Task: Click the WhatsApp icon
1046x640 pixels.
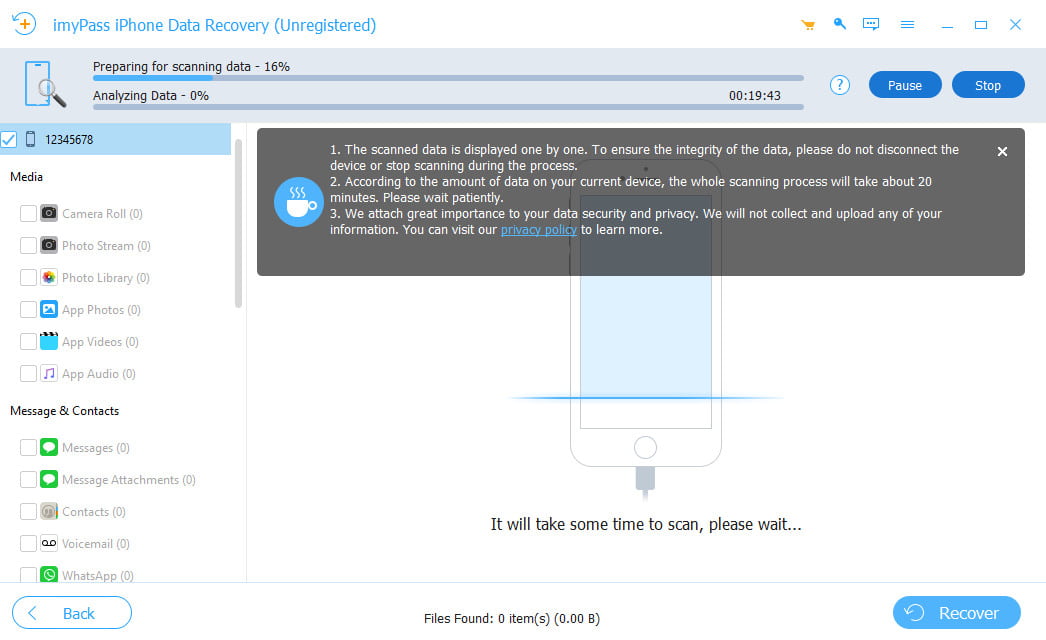Action: pyautogui.click(x=49, y=575)
